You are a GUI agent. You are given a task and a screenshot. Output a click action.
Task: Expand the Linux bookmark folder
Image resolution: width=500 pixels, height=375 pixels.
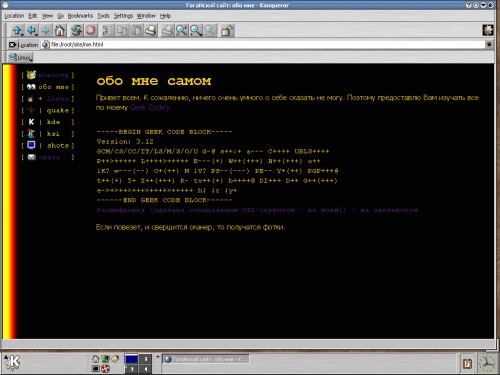pyautogui.click(x=21, y=57)
